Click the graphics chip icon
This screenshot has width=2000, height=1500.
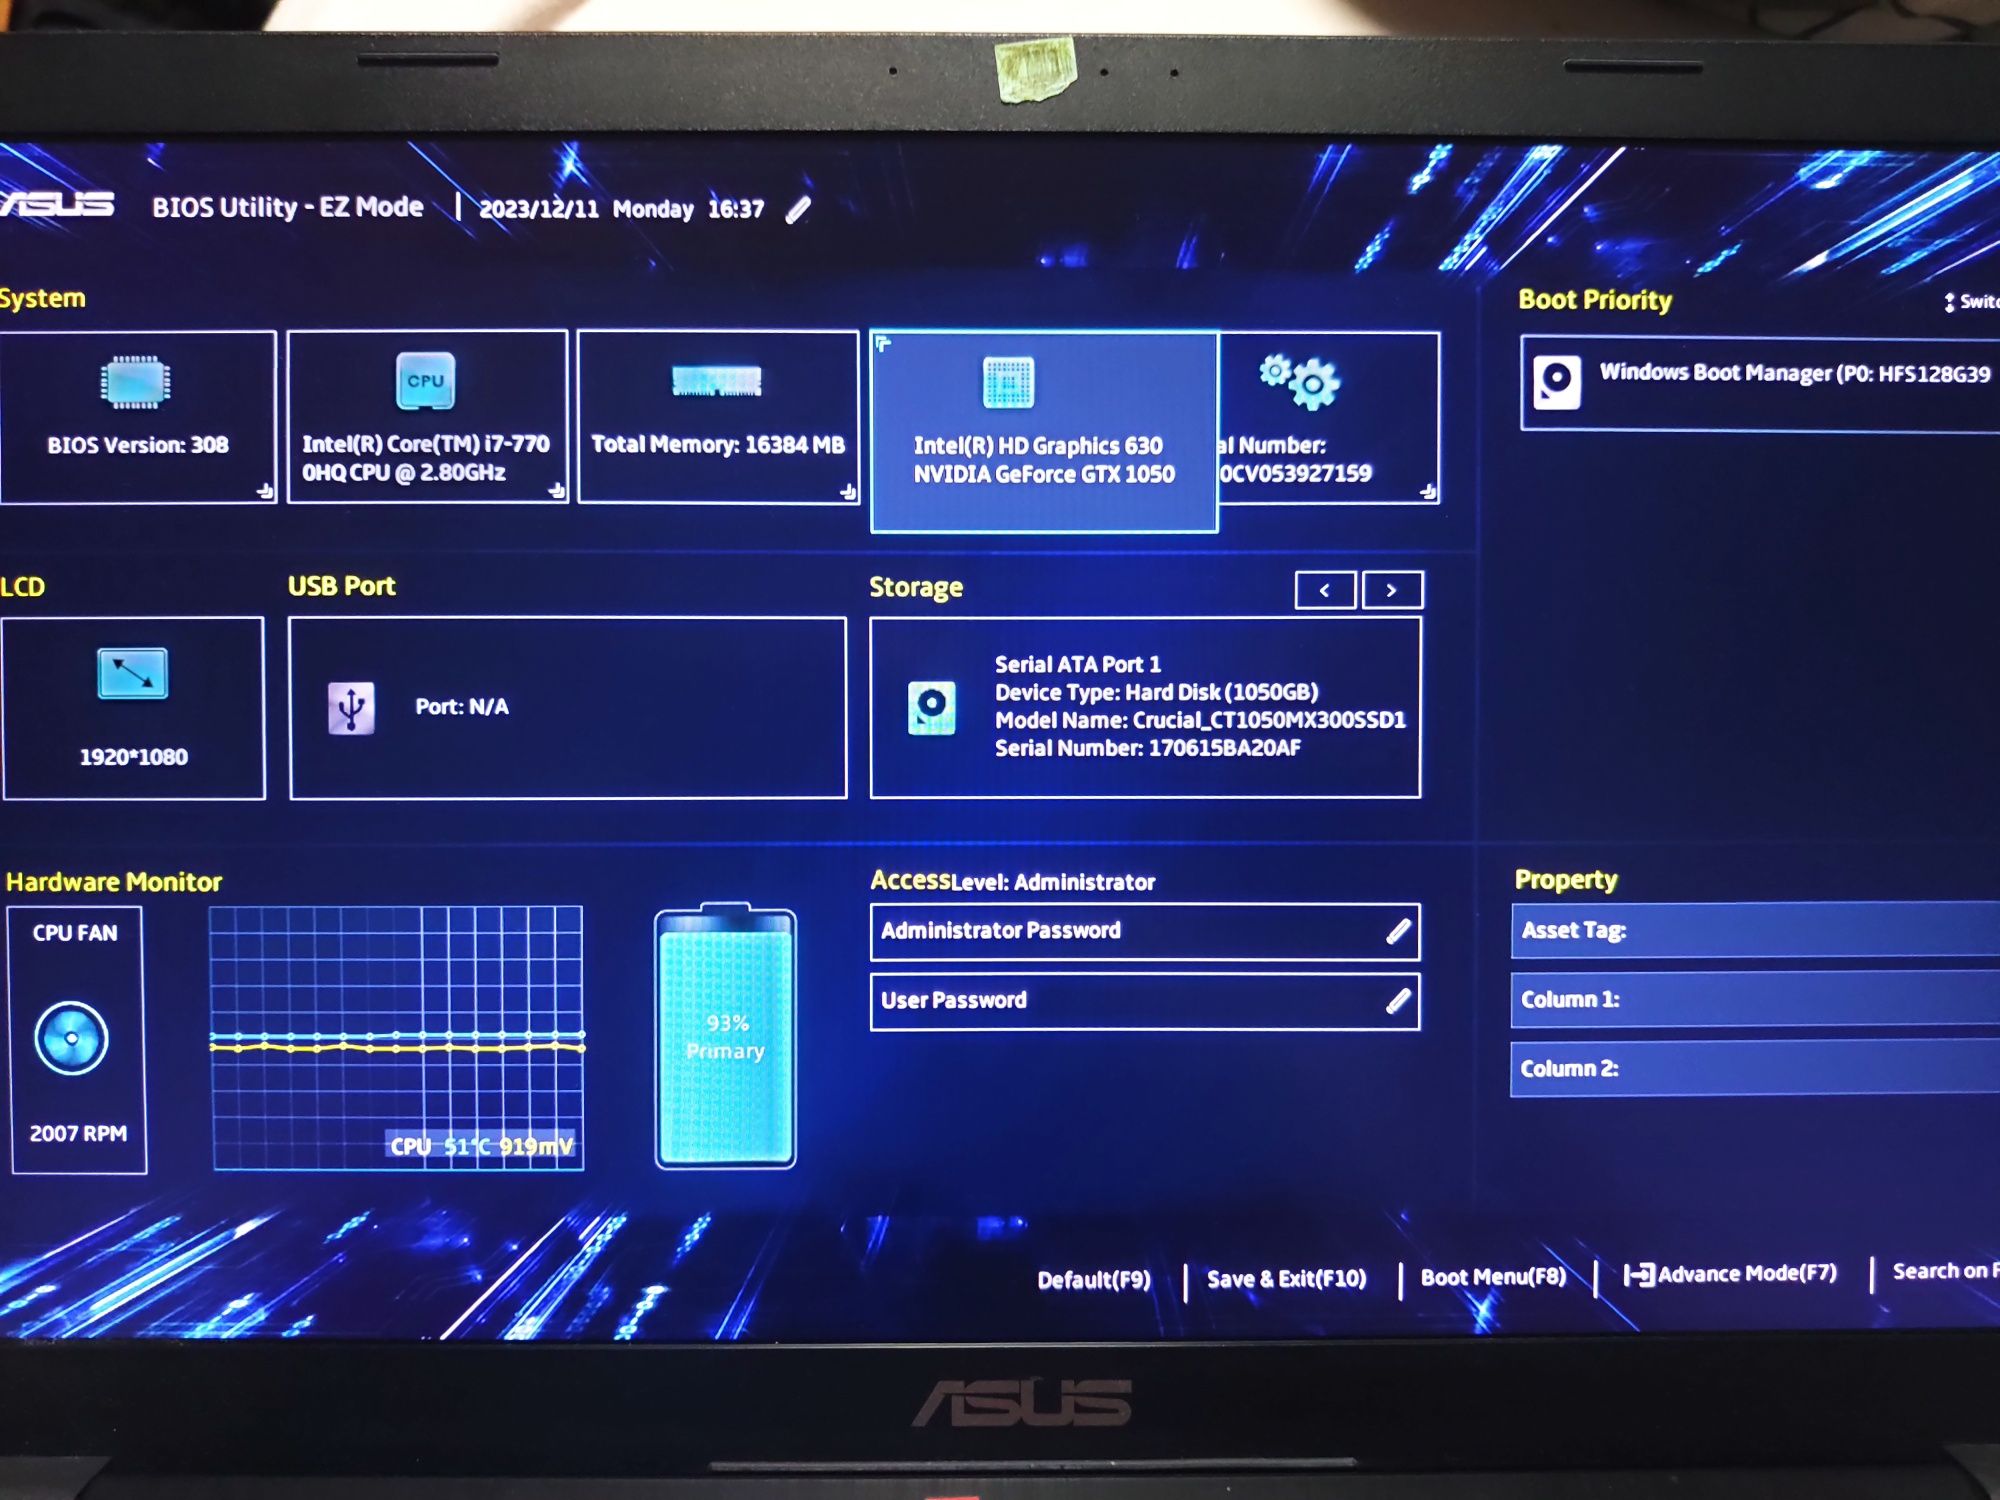[x=1008, y=382]
